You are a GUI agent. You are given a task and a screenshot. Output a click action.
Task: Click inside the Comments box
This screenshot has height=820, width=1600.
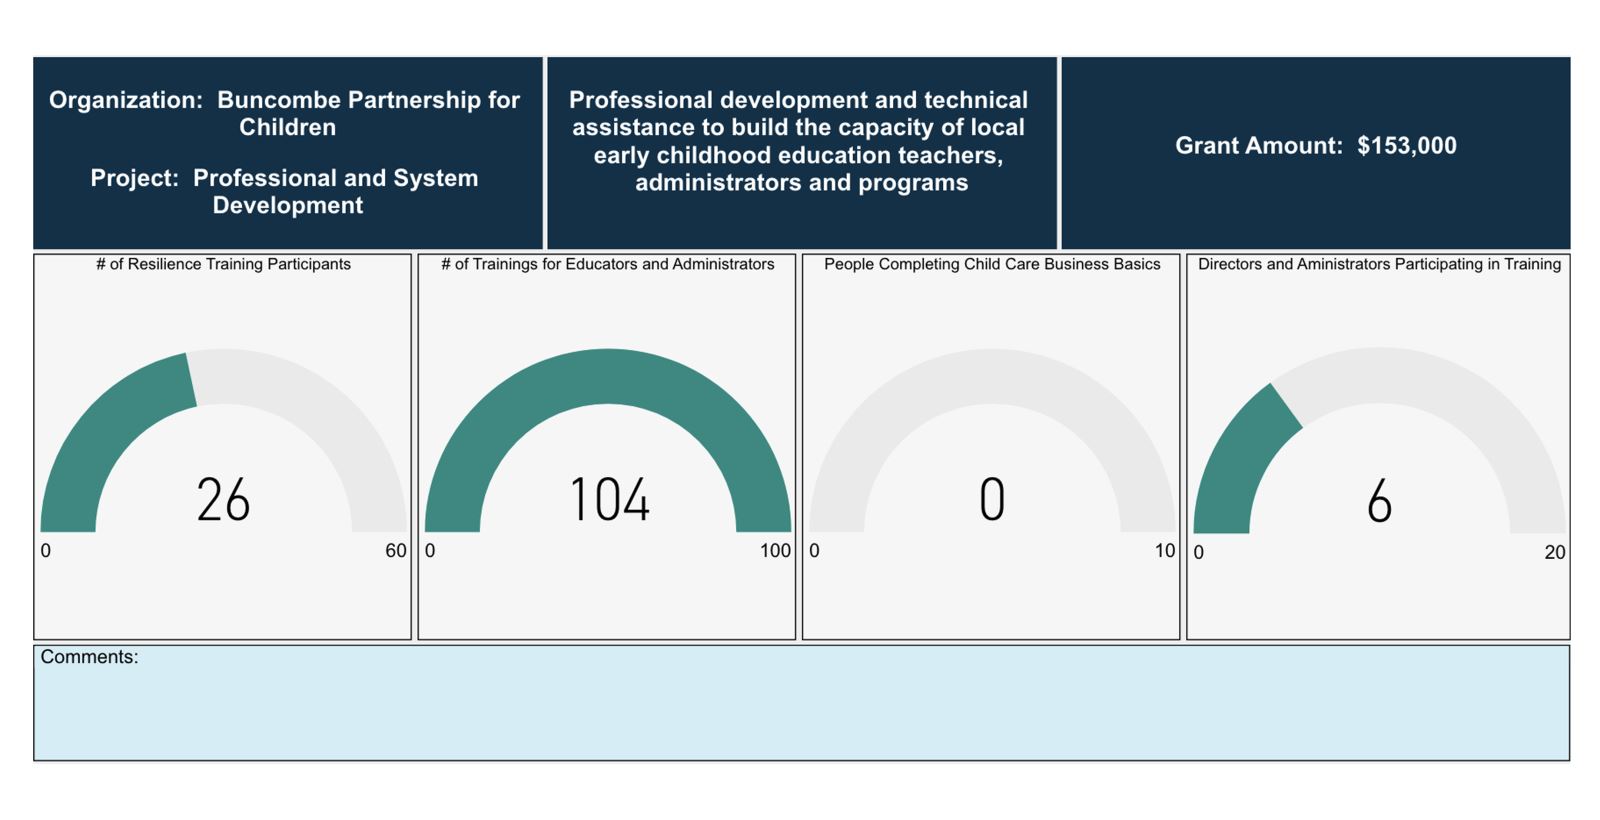[801, 703]
